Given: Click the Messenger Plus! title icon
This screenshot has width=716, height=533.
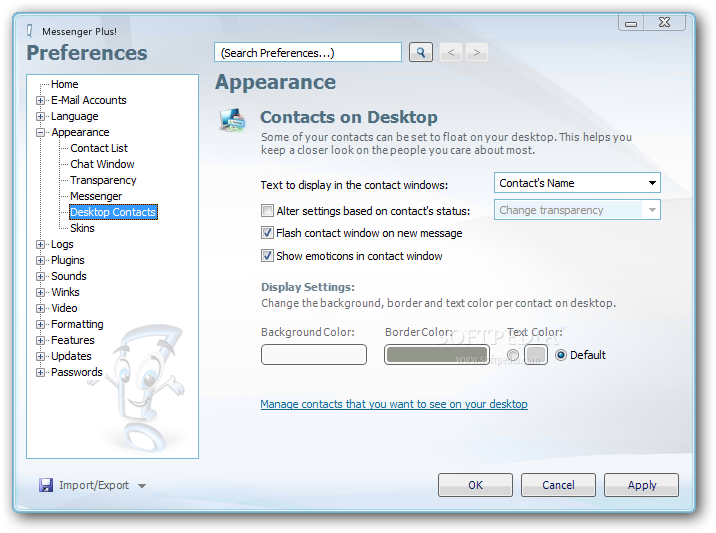Looking at the screenshot, I should tap(30, 31).
